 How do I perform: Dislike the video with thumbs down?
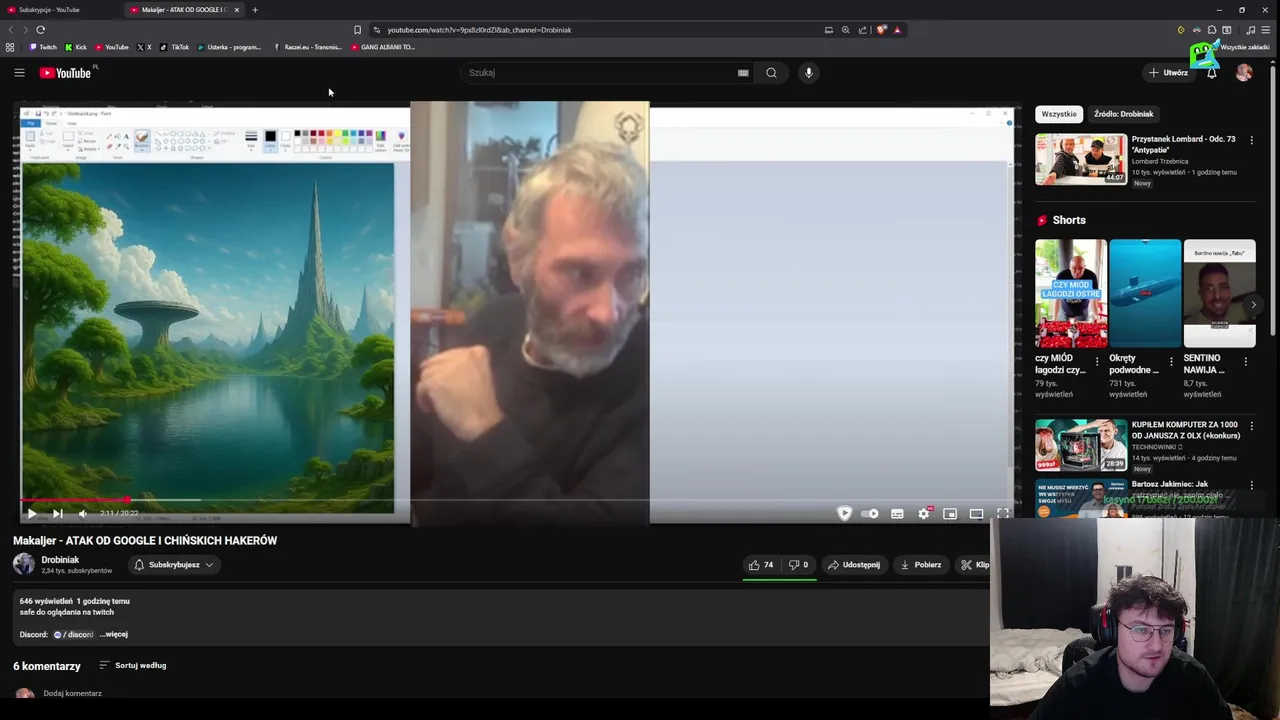(798, 565)
